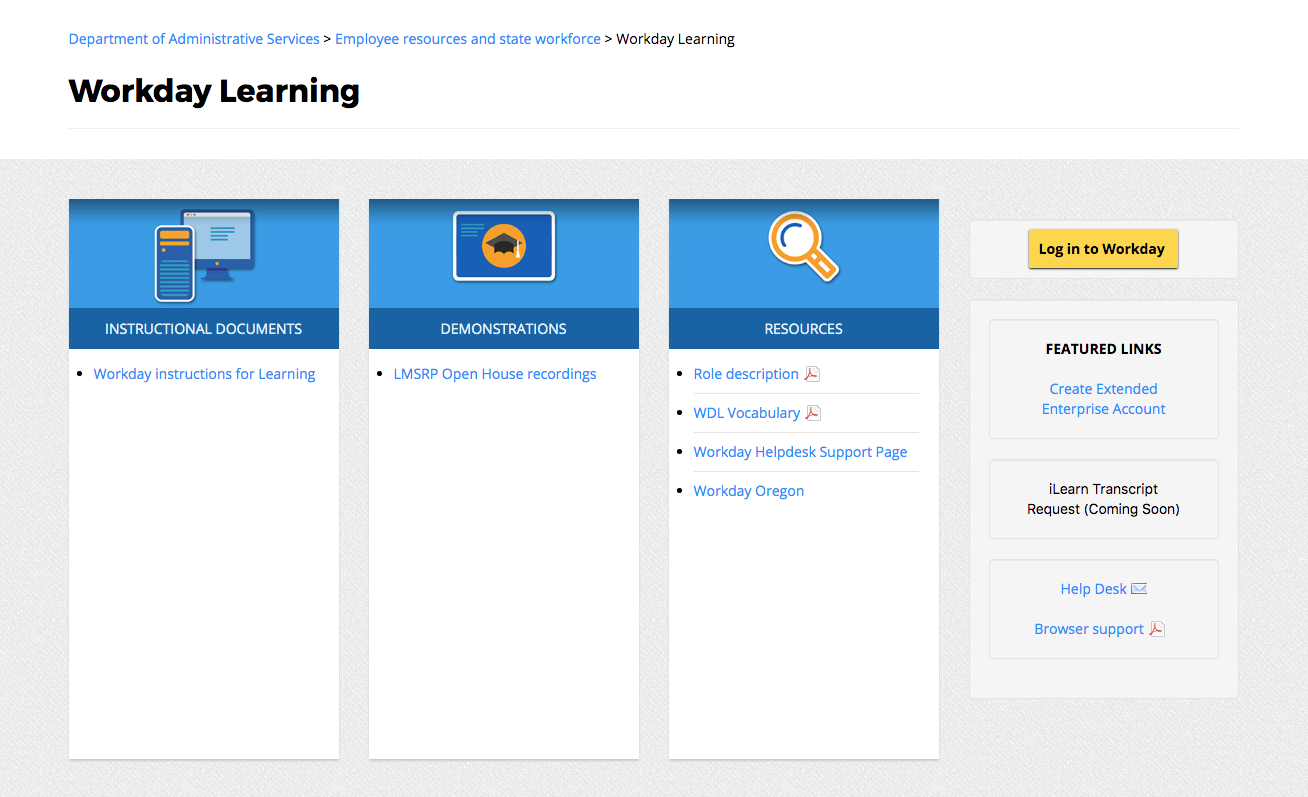The height and width of the screenshot is (797, 1308).
Task: Click the Browser support PDF icon
Action: [1157, 628]
